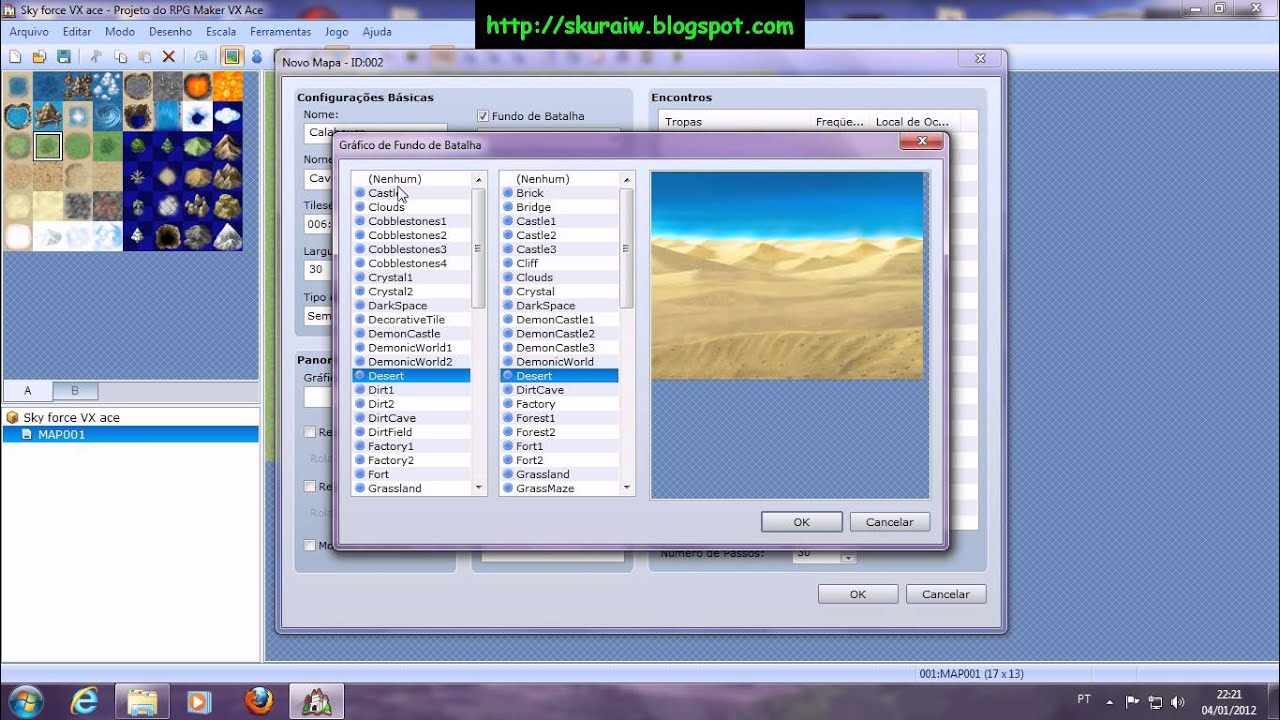Viewport: 1280px width, 720px height.
Task: Switch to tileset tab B
Action: click(75, 391)
